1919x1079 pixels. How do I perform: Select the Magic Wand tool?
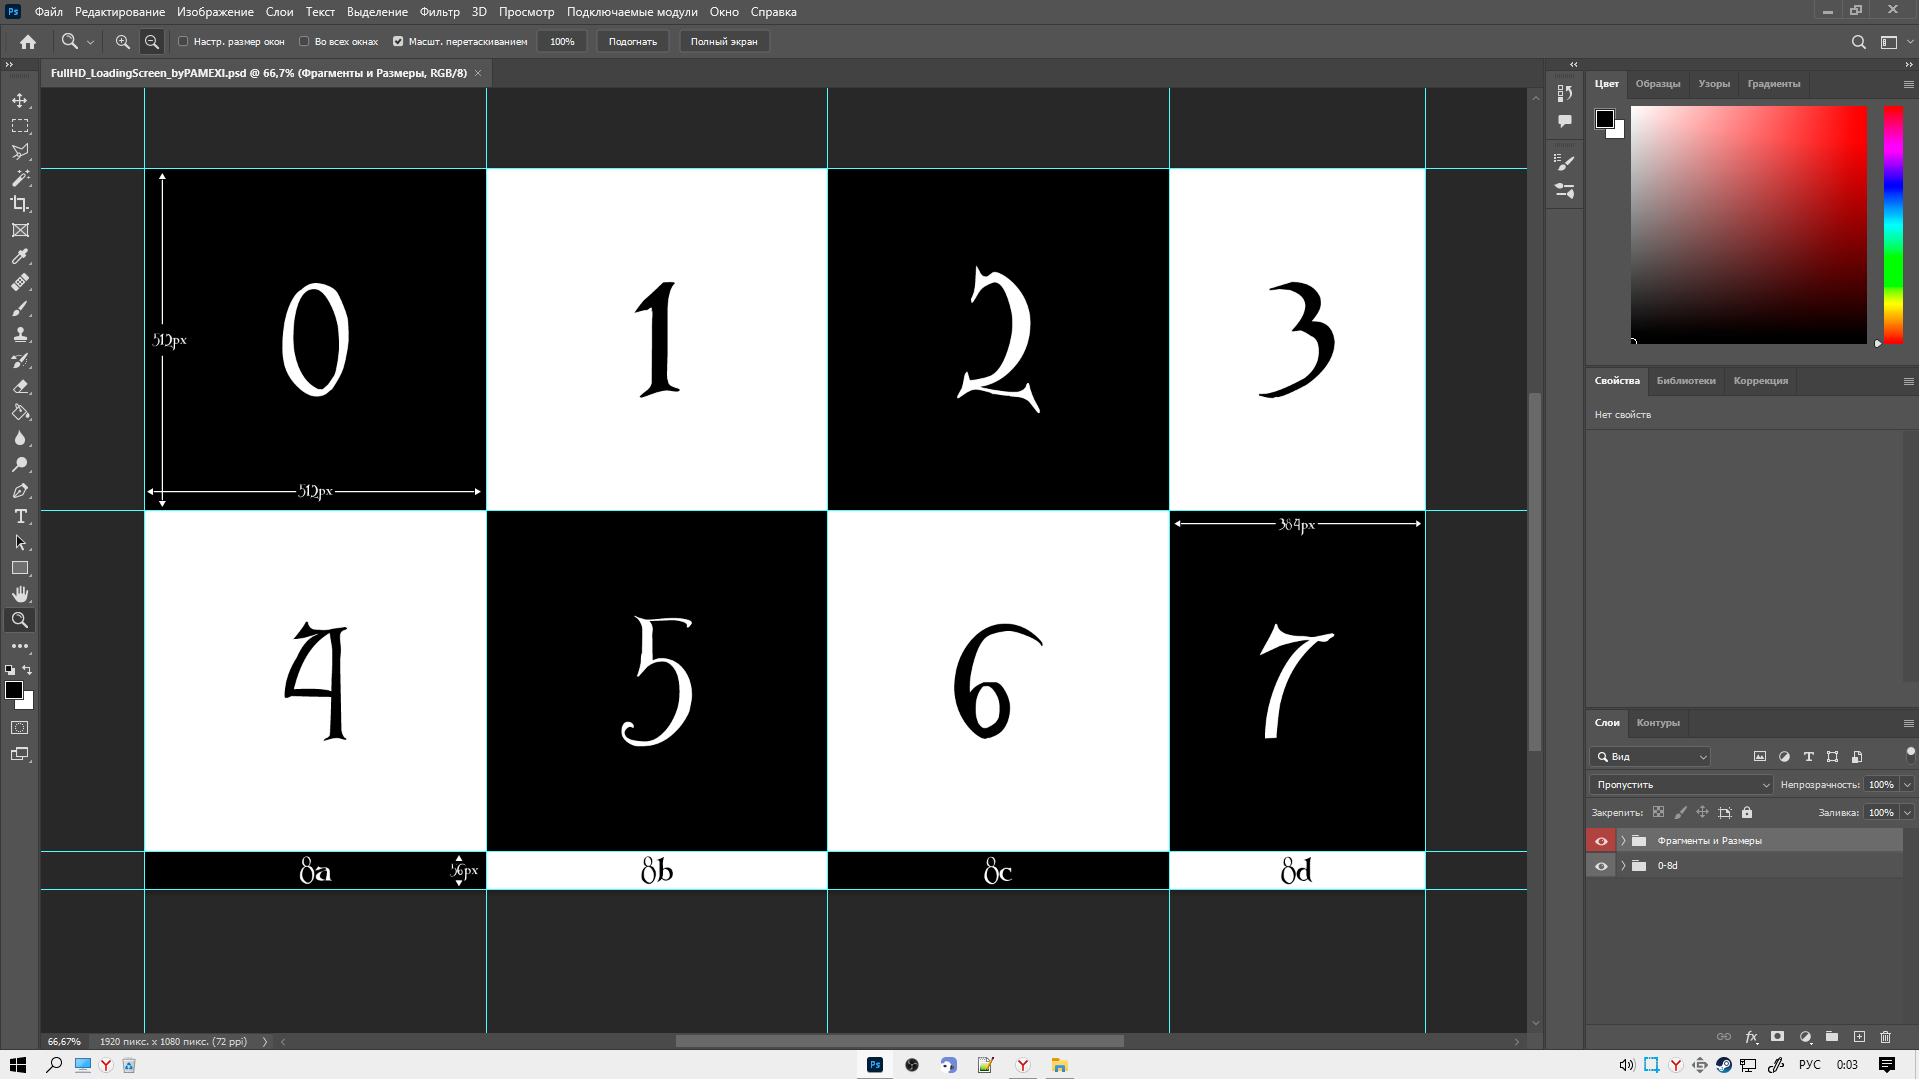(x=20, y=178)
